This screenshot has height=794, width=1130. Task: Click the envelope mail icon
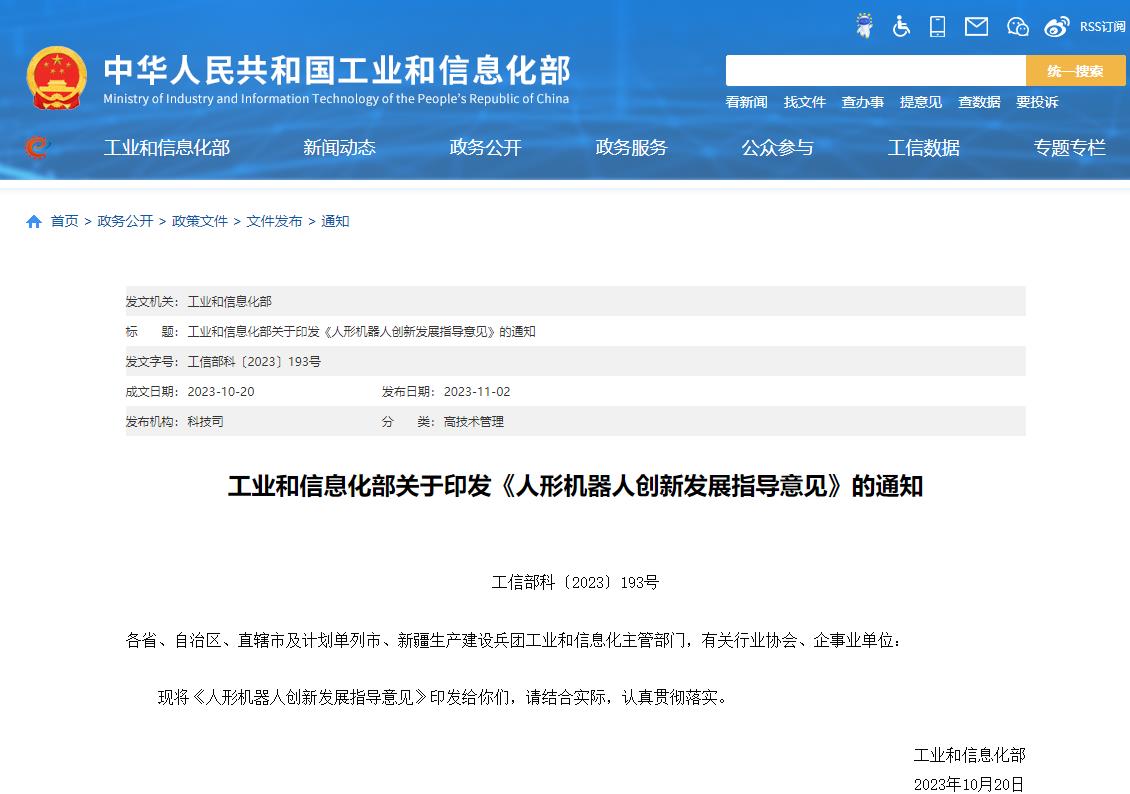click(976, 27)
